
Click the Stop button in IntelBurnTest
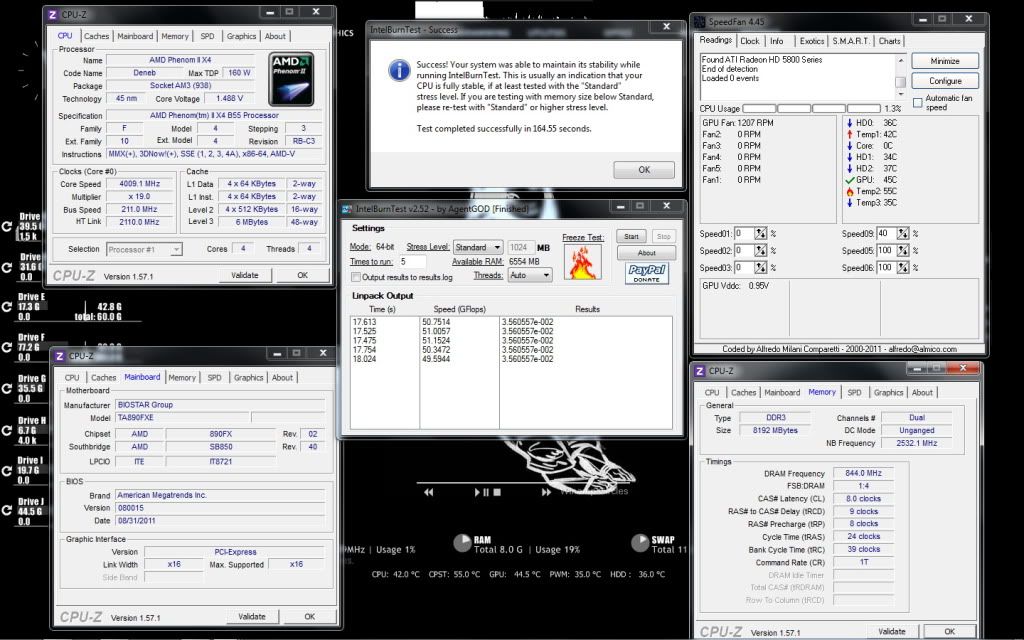[663, 236]
